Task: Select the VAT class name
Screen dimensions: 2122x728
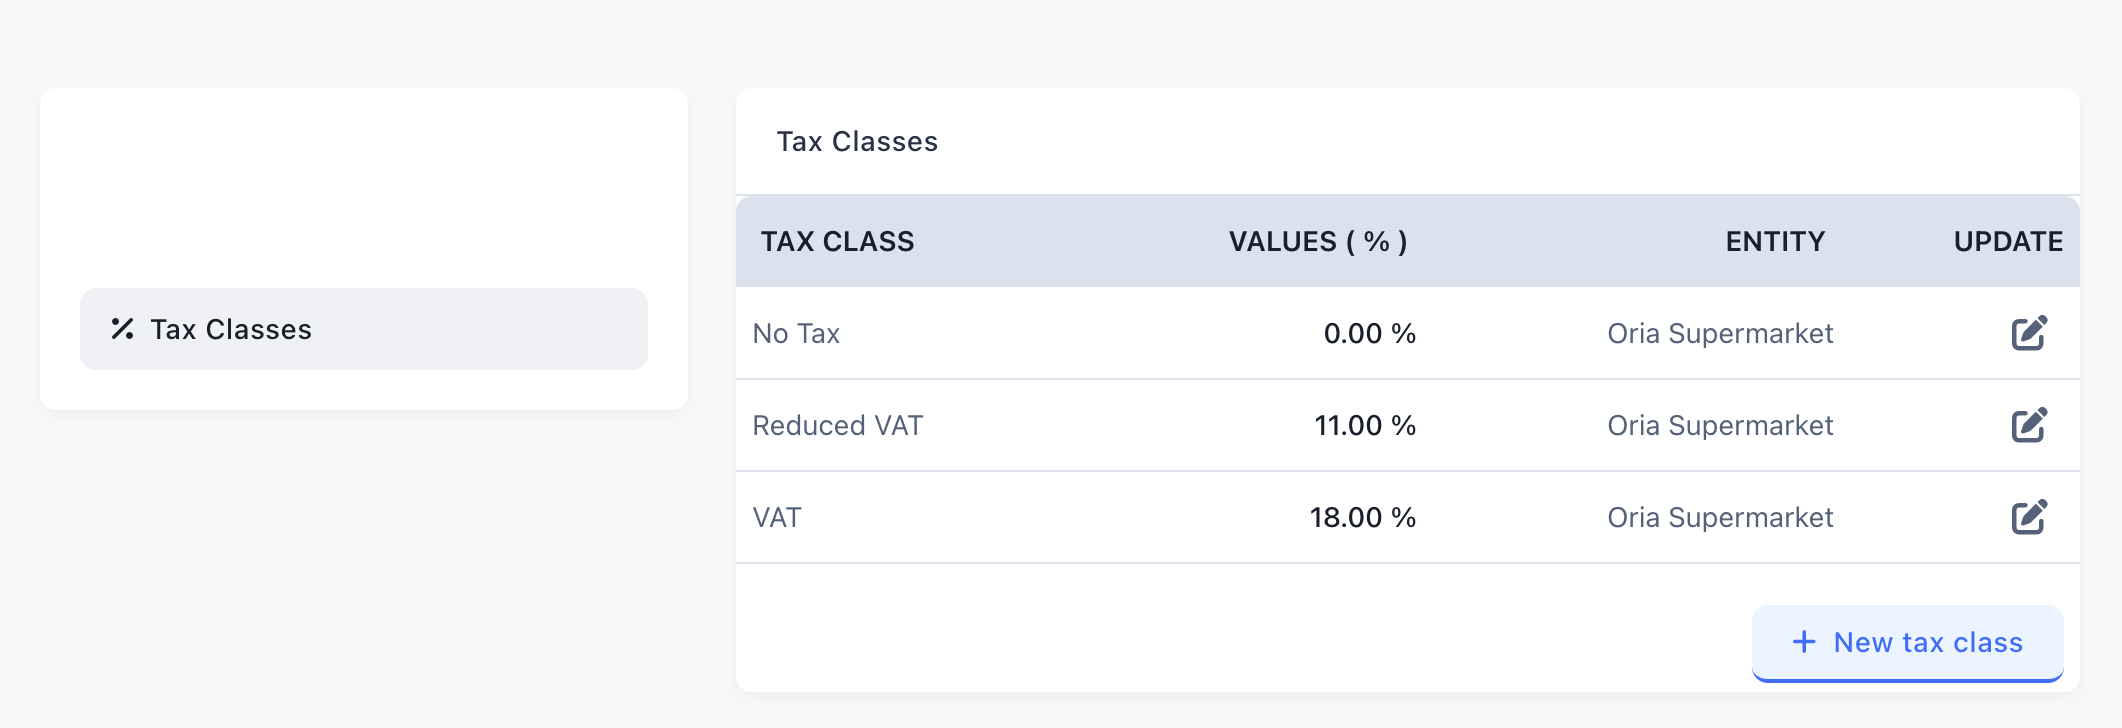Action: pyautogui.click(x=777, y=517)
